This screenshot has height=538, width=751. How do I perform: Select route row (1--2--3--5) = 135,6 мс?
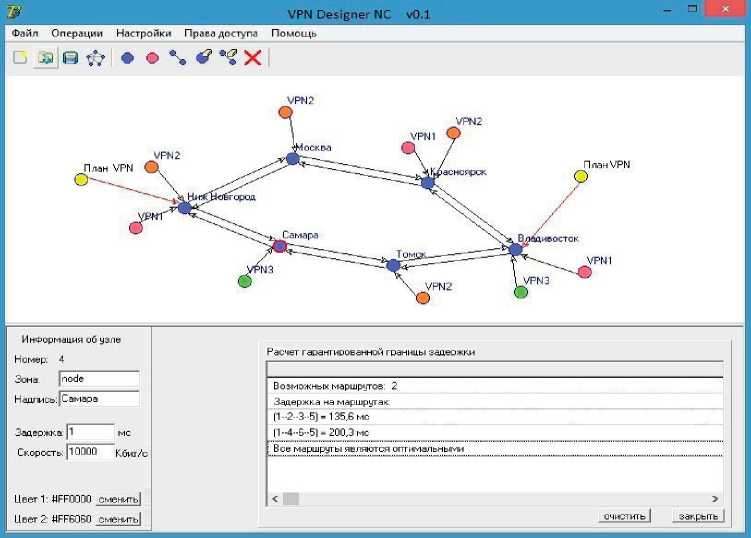tap(495, 417)
